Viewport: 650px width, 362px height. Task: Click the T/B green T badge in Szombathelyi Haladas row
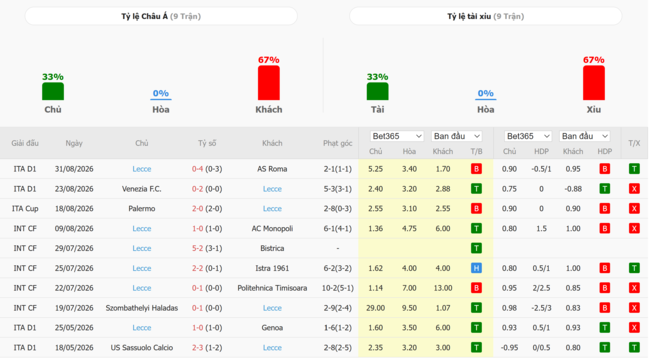click(476, 308)
